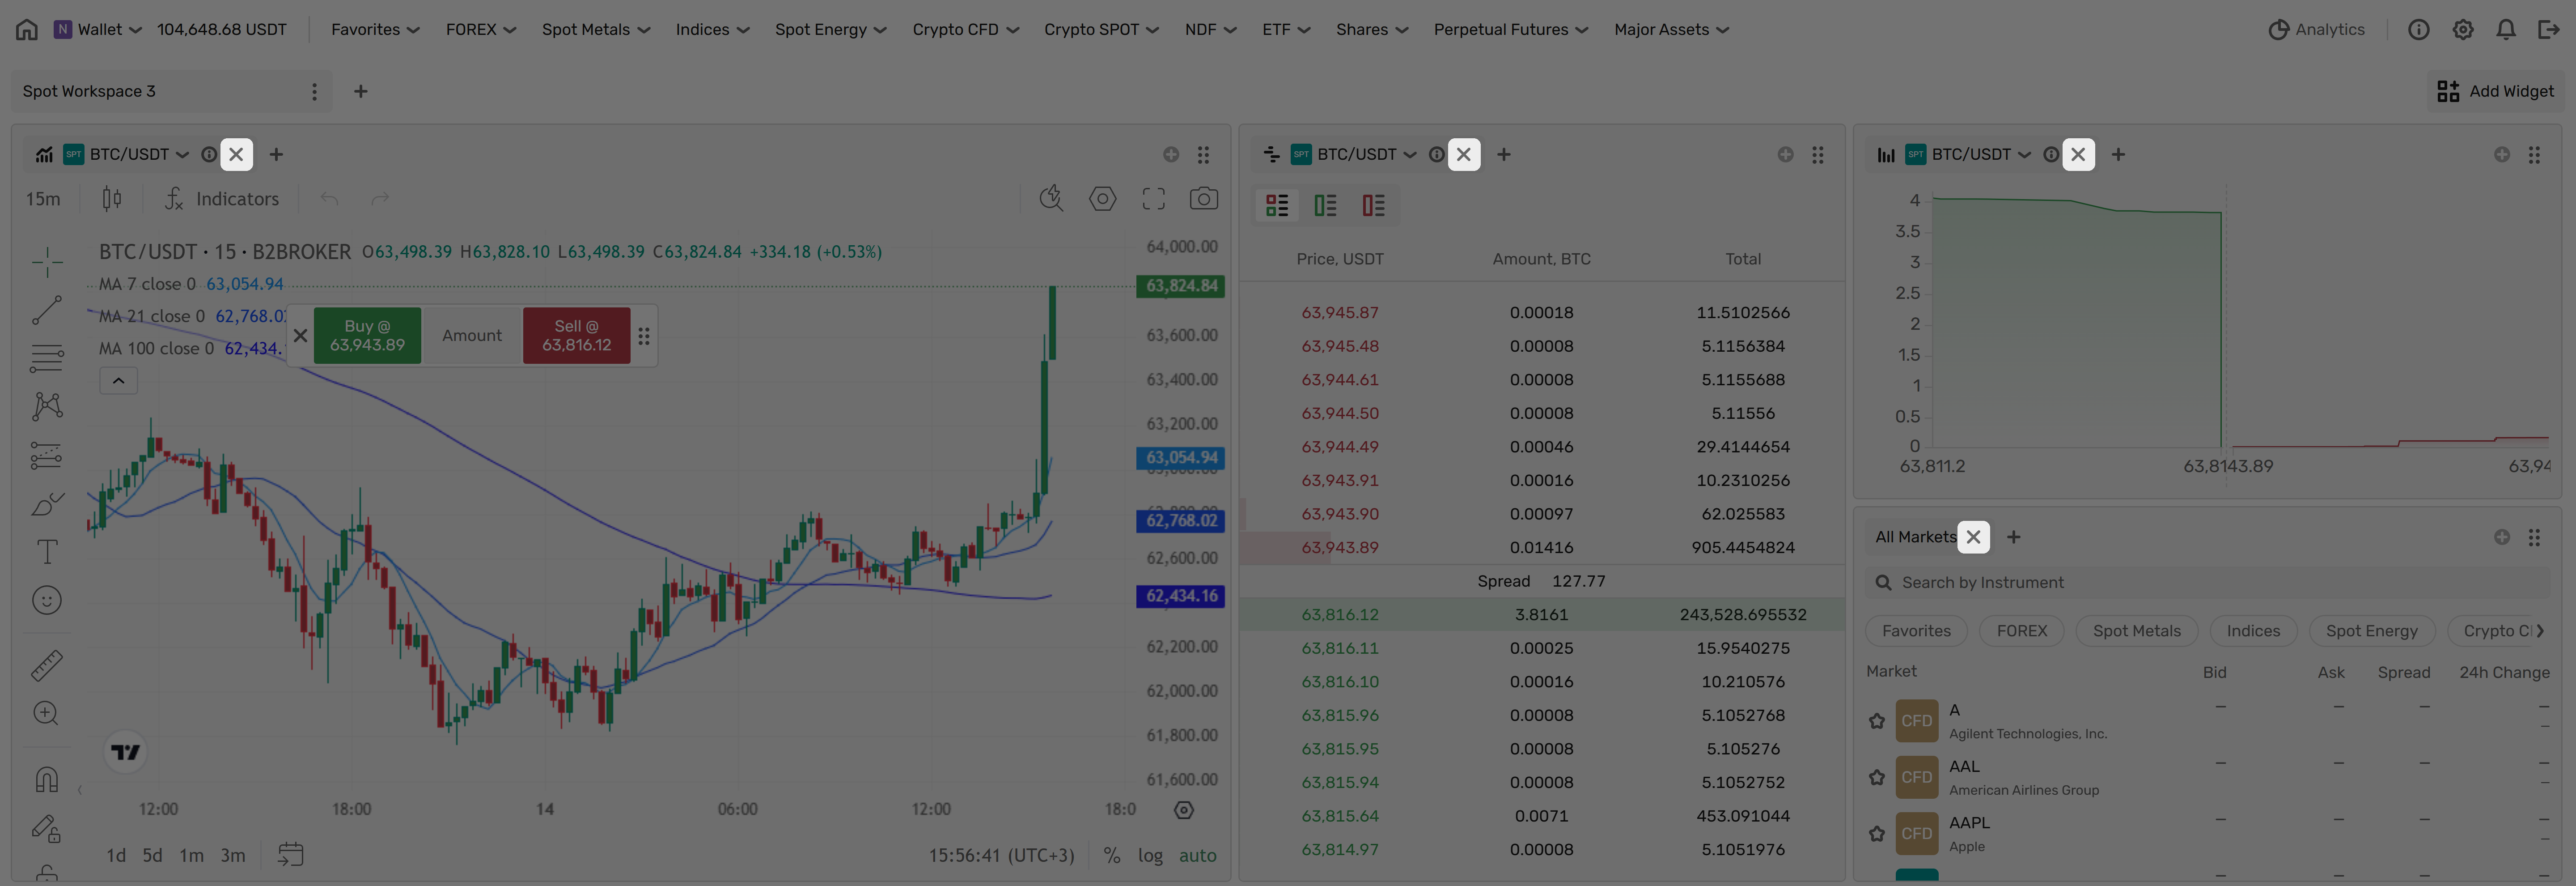Toggle log scale on chart
This screenshot has width=2576, height=886.
[1150, 856]
